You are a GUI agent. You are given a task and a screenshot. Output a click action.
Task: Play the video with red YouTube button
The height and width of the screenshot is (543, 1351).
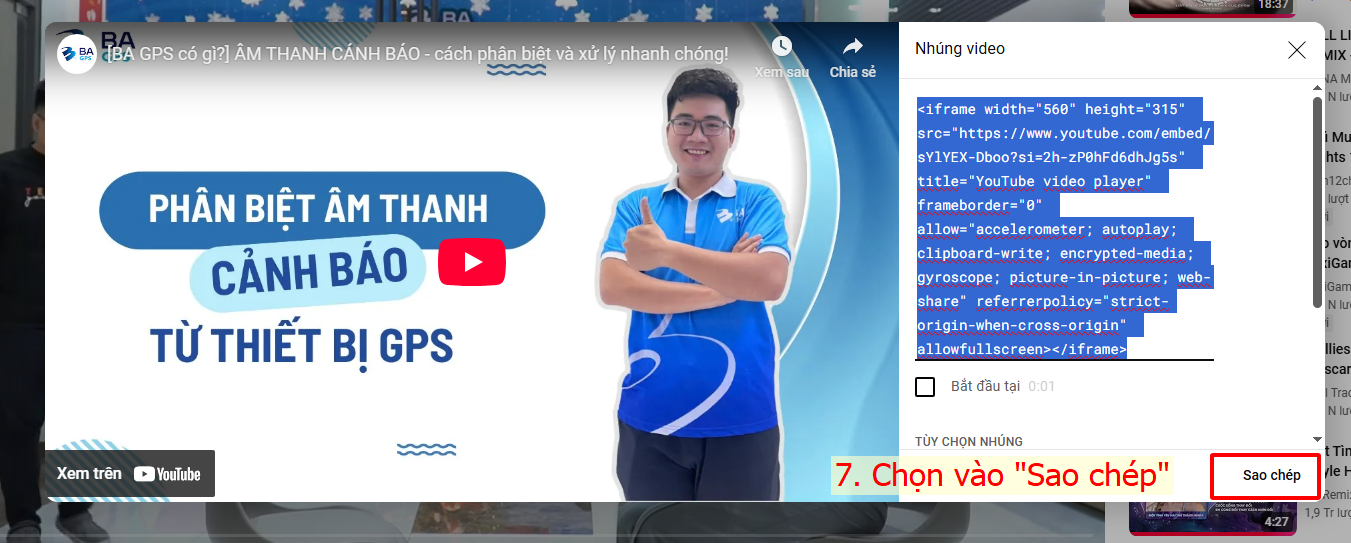tap(472, 262)
